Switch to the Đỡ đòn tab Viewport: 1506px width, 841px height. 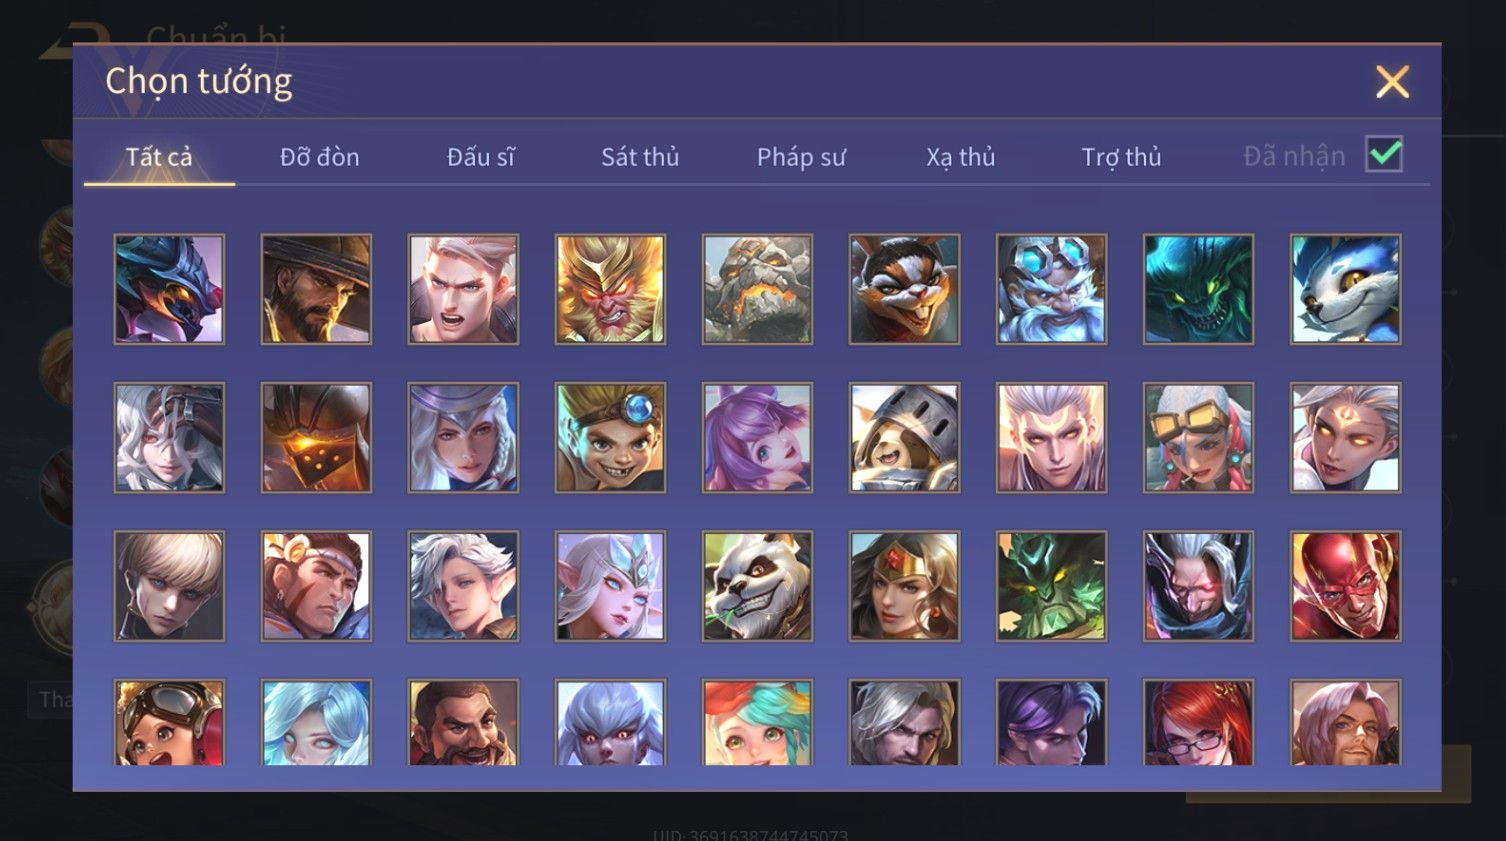pyautogui.click(x=319, y=157)
